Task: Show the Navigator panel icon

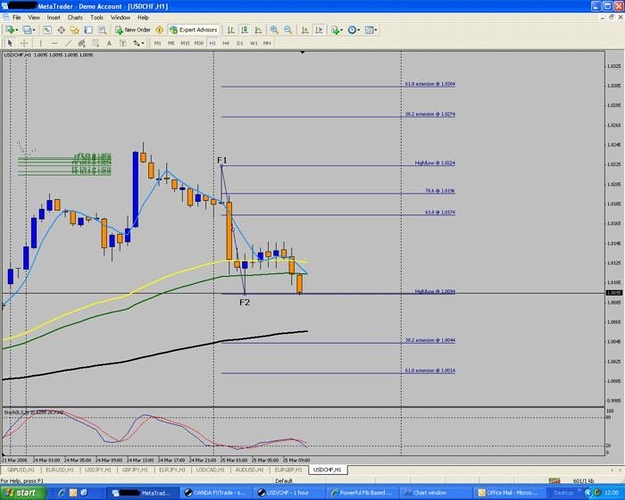Action: point(75,30)
